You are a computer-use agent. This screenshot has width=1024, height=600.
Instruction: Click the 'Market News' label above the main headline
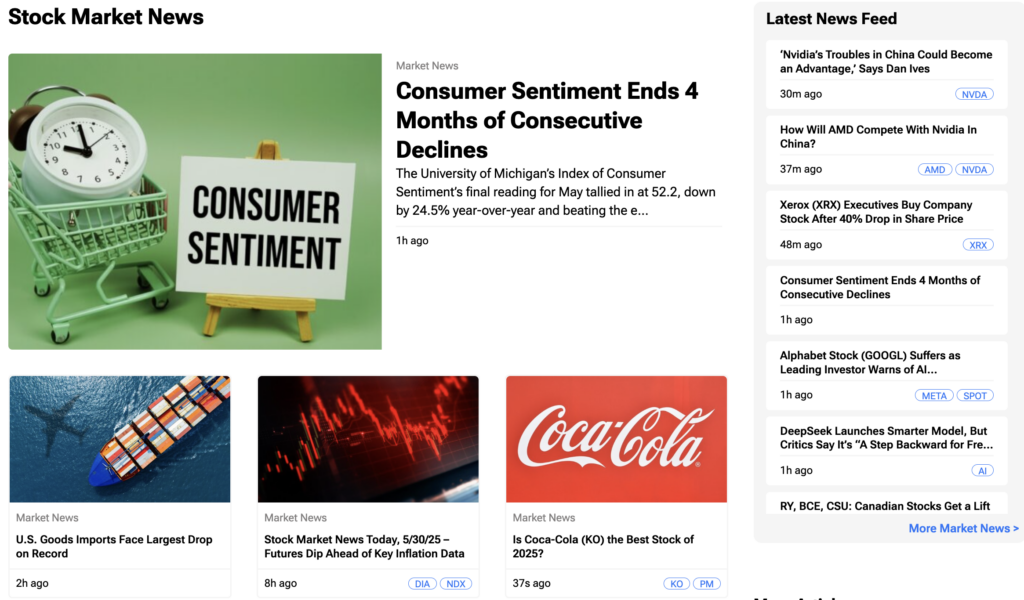point(427,66)
